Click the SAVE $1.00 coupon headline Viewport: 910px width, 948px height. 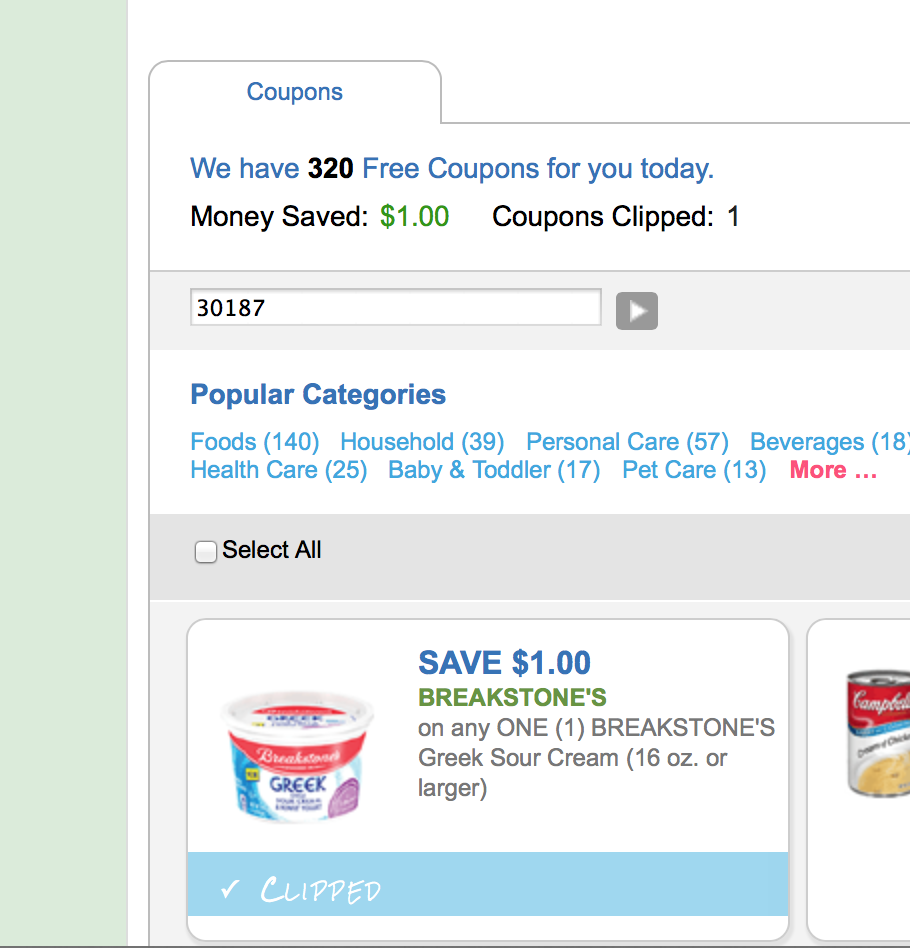504,662
